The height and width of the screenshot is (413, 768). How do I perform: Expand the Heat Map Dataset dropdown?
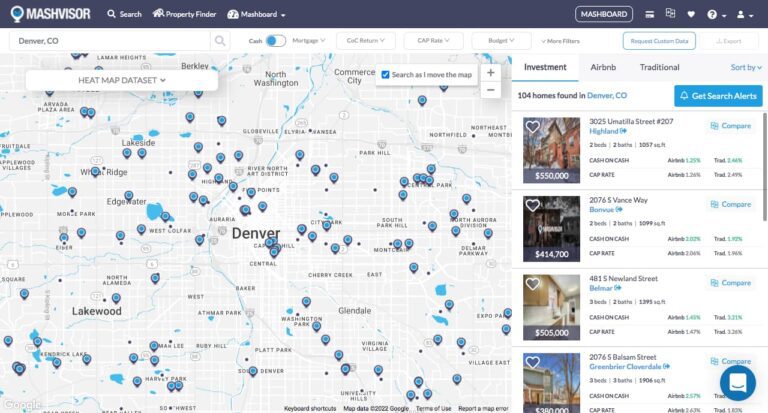click(x=121, y=79)
